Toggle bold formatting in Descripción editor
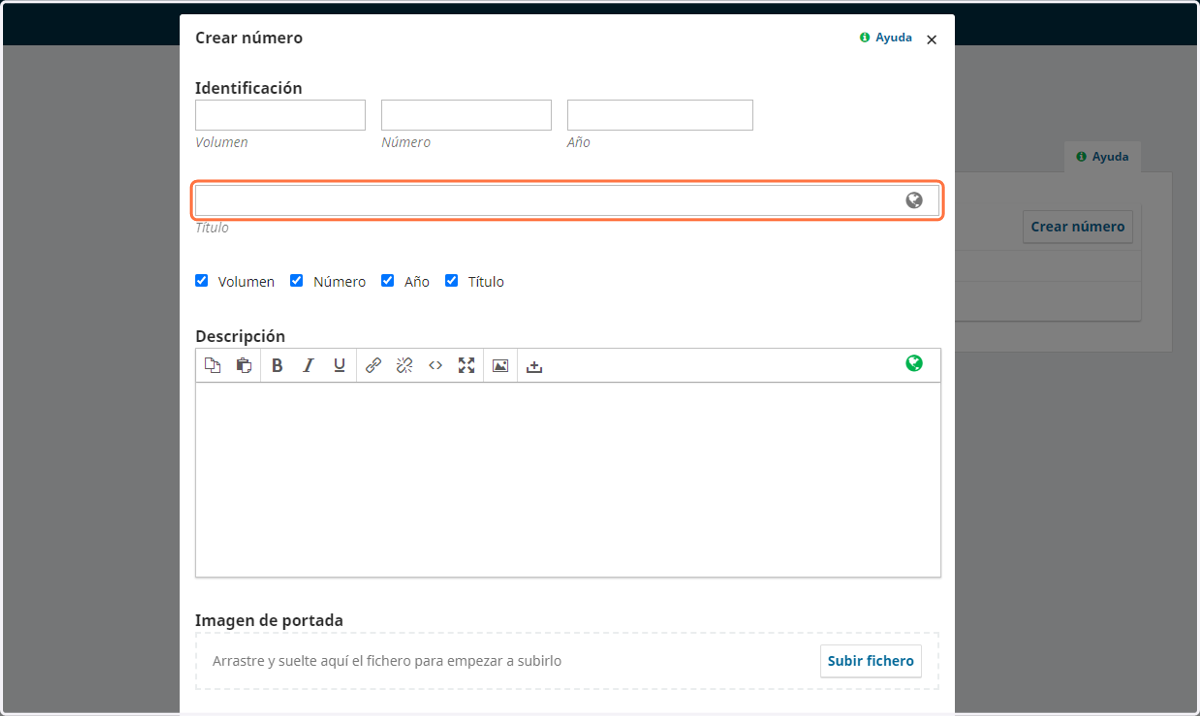 [277, 366]
